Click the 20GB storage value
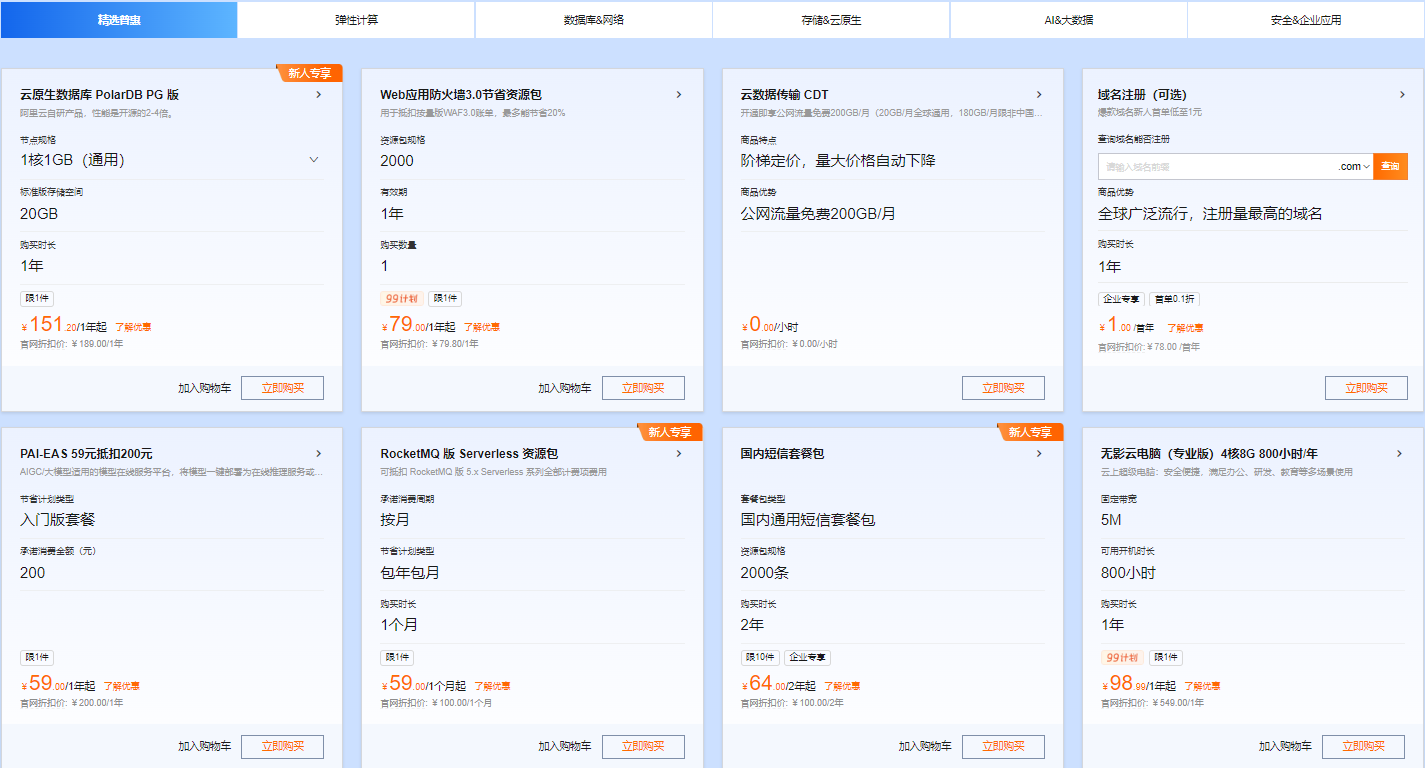 pos(39,214)
